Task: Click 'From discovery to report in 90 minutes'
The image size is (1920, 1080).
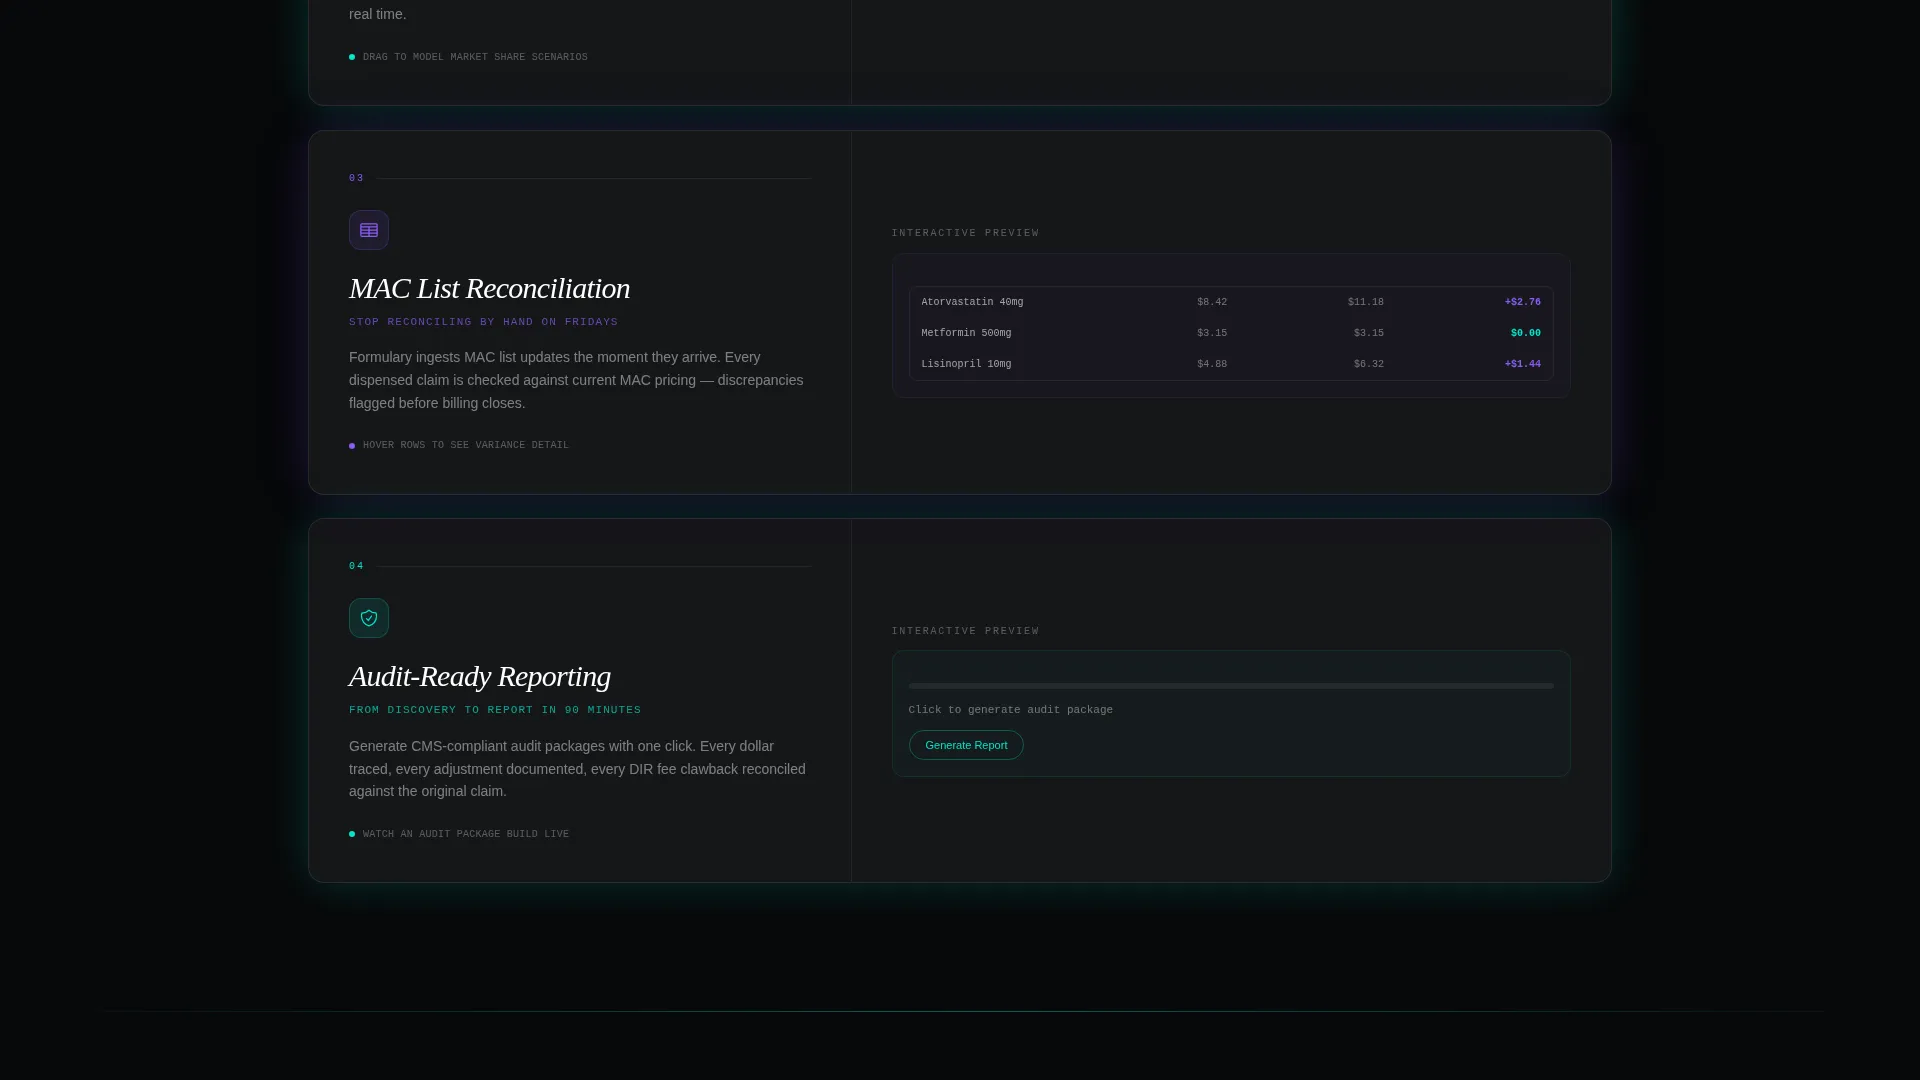Action: pyautogui.click(x=495, y=710)
